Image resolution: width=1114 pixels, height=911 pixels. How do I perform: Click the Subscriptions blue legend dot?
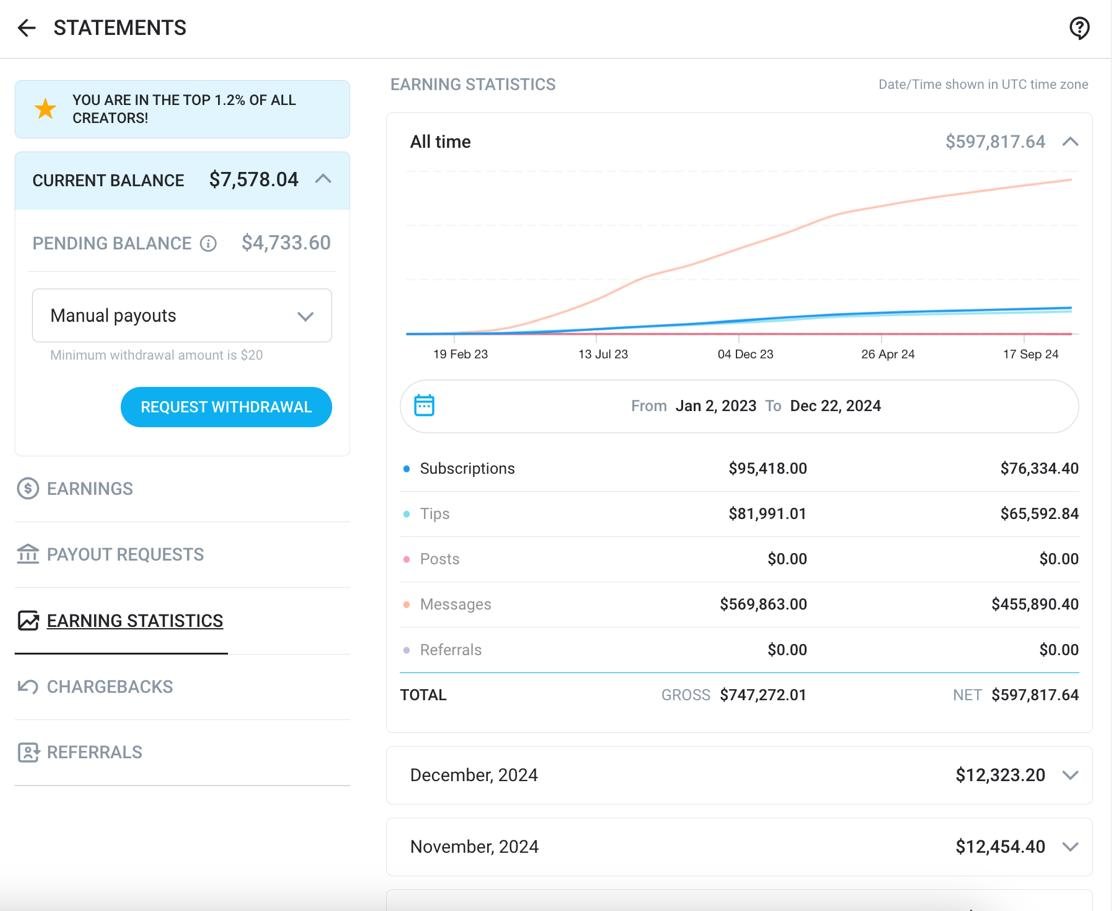(x=406, y=469)
